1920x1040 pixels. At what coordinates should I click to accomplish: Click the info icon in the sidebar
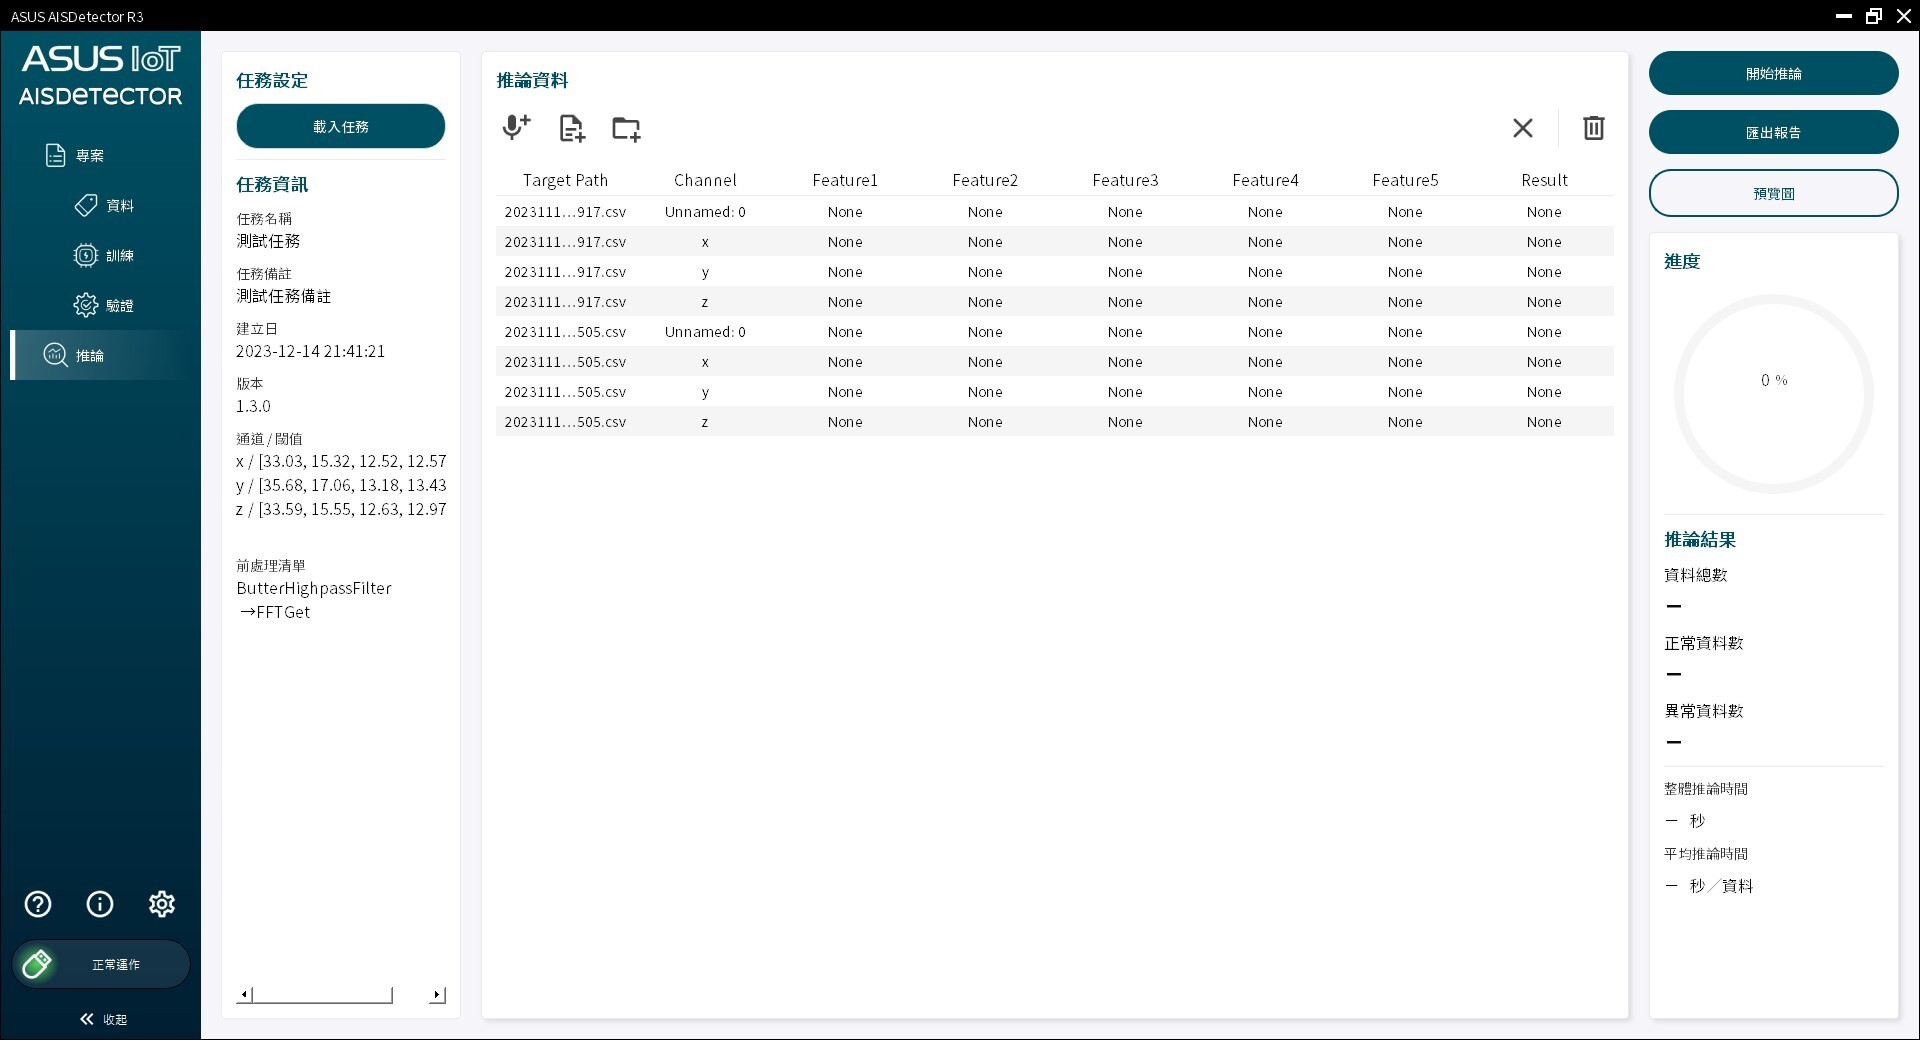pyautogui.click(x=99, y=904)
